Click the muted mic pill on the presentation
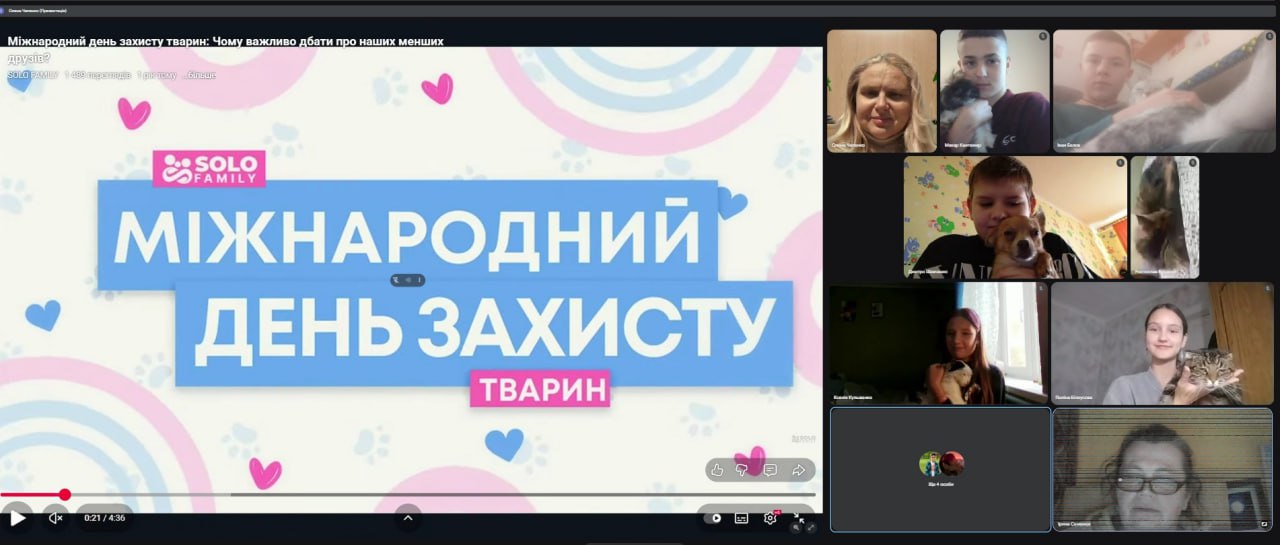This screenshot has width=1280, height=545. click(407, 280)
